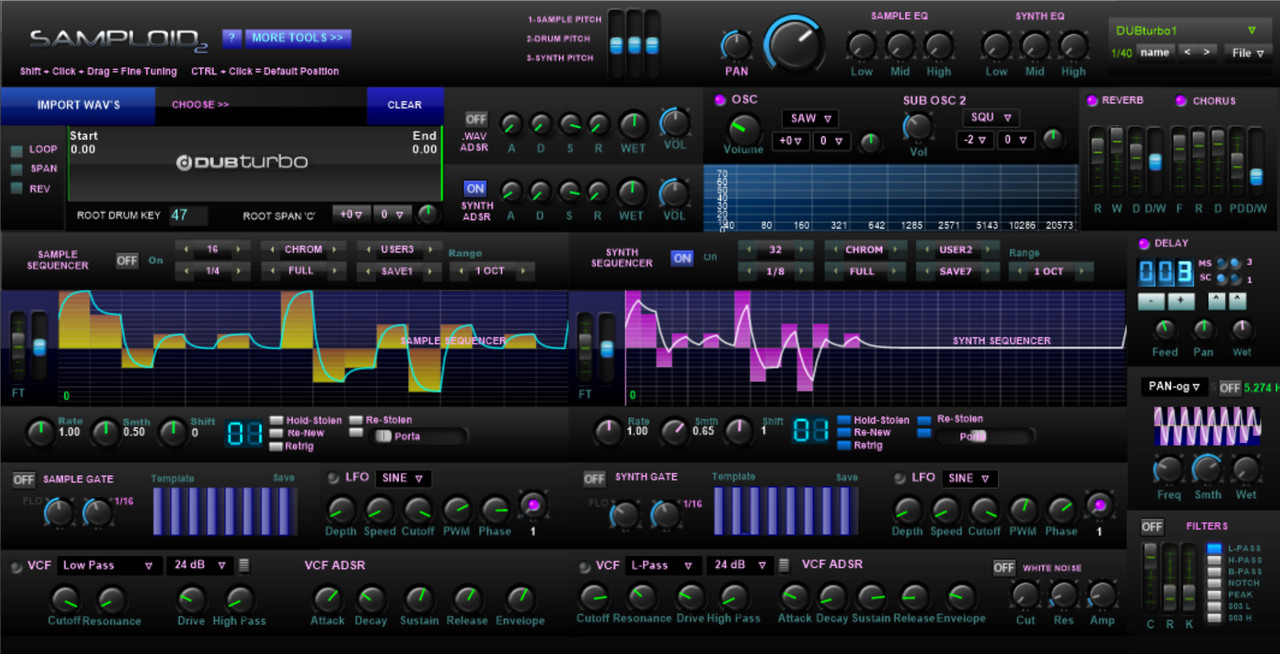Toggle the L-Pass VCF power LED

(584, 566)
